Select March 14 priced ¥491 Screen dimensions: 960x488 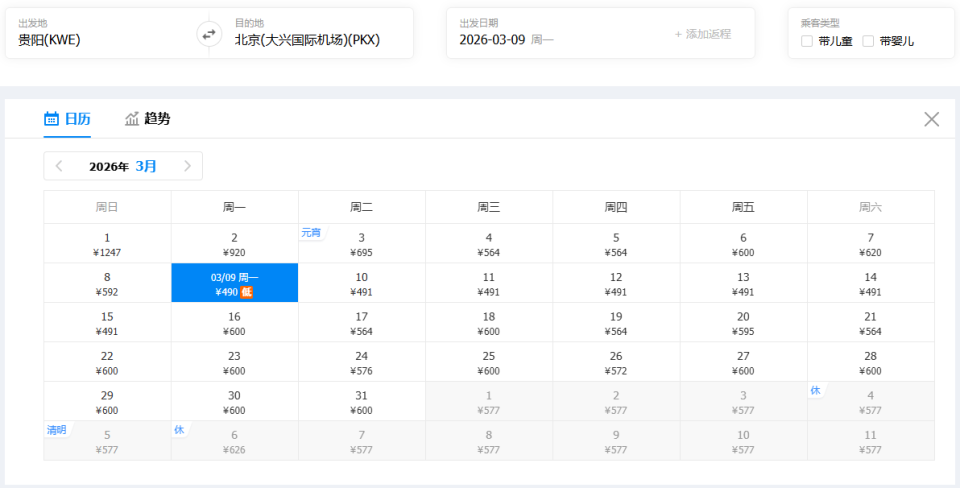pos(871,283)
